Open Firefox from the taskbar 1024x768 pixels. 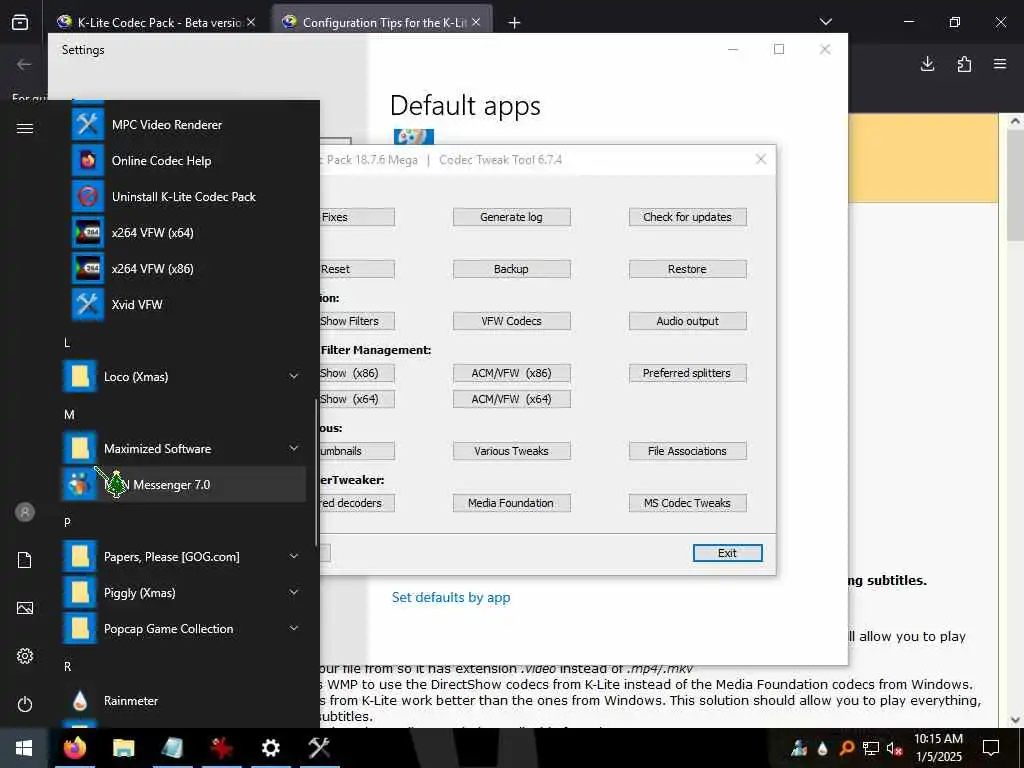[74, 748]
